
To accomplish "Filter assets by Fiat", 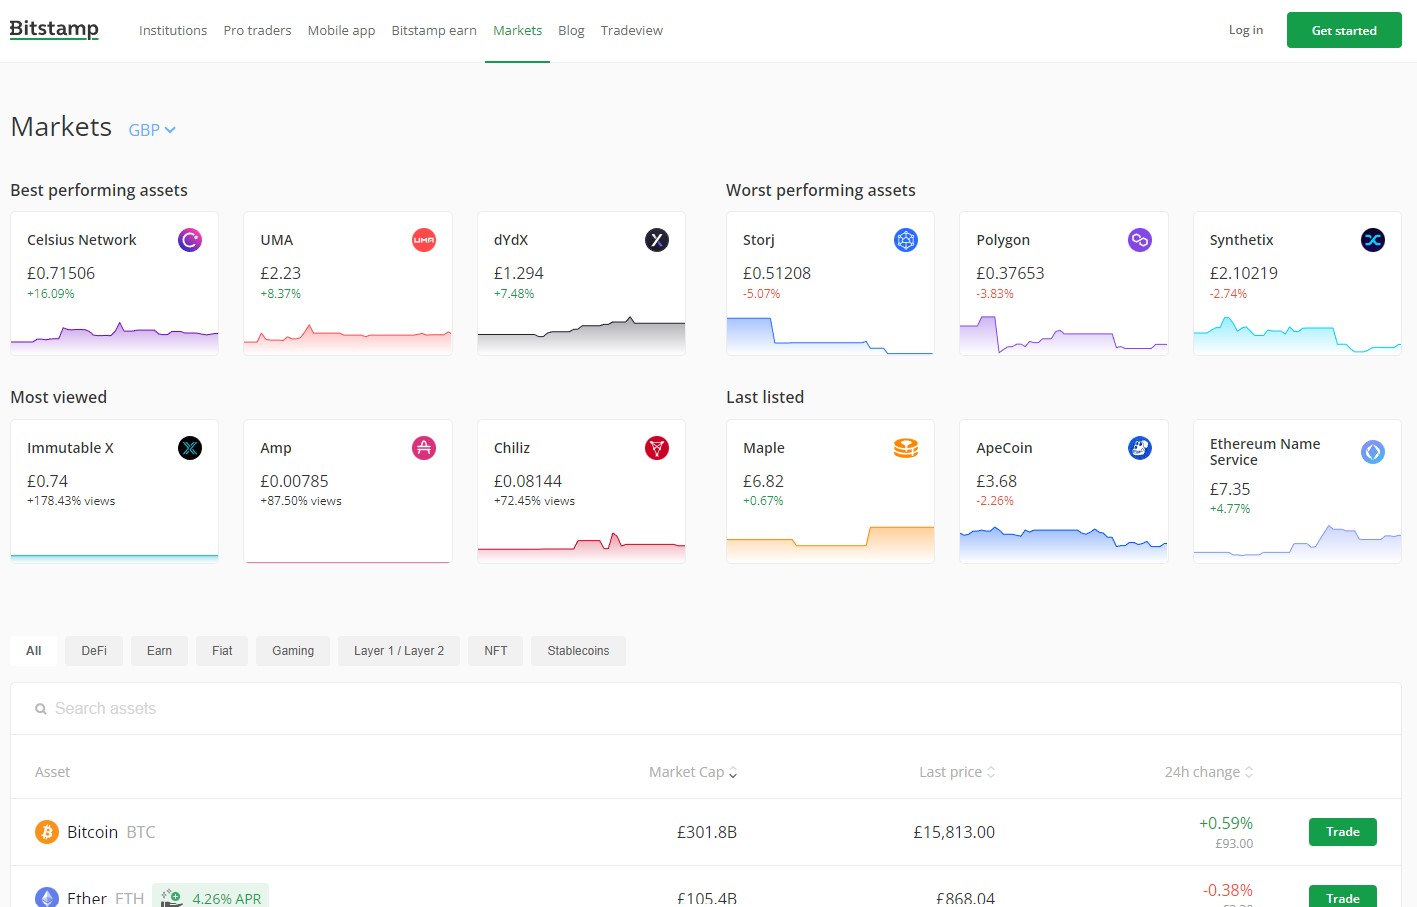I will pyautogui.click(x=222, y=651).
